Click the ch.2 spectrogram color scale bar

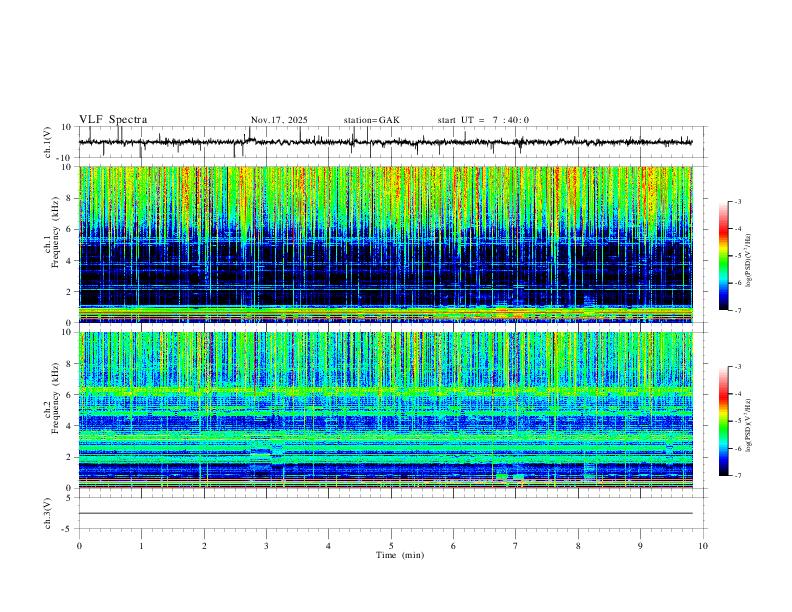pos(723,421)
